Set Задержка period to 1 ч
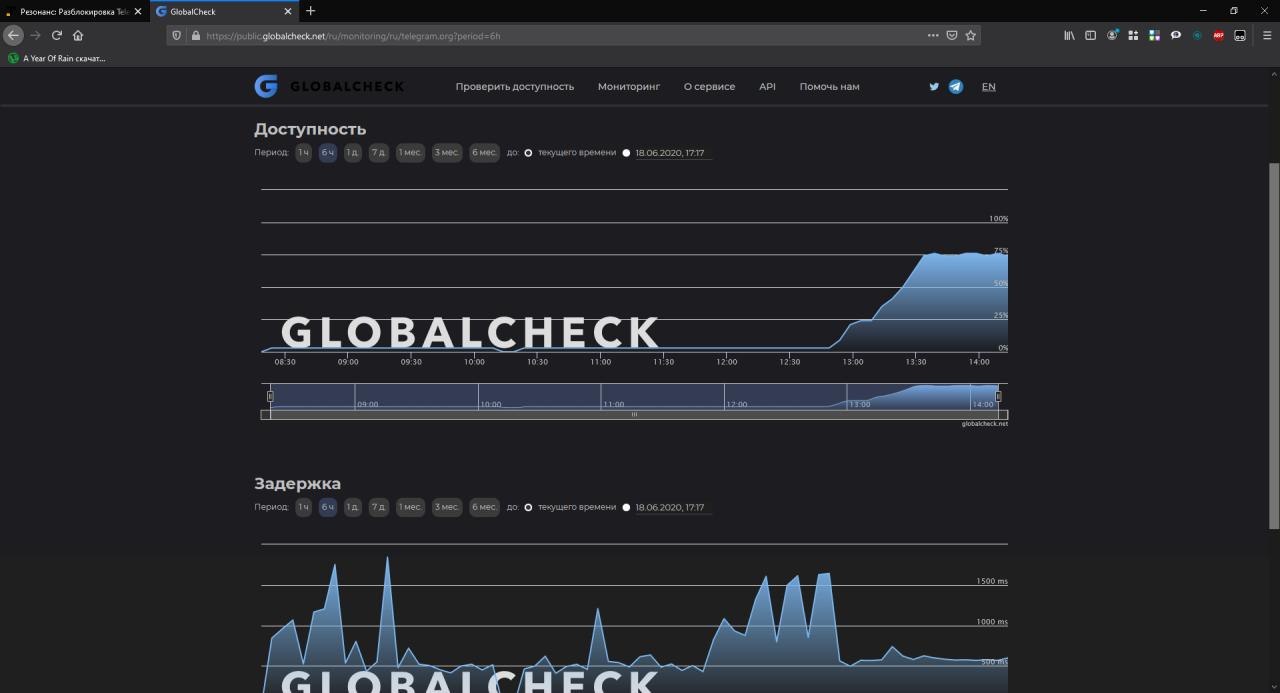 point(303,507)
